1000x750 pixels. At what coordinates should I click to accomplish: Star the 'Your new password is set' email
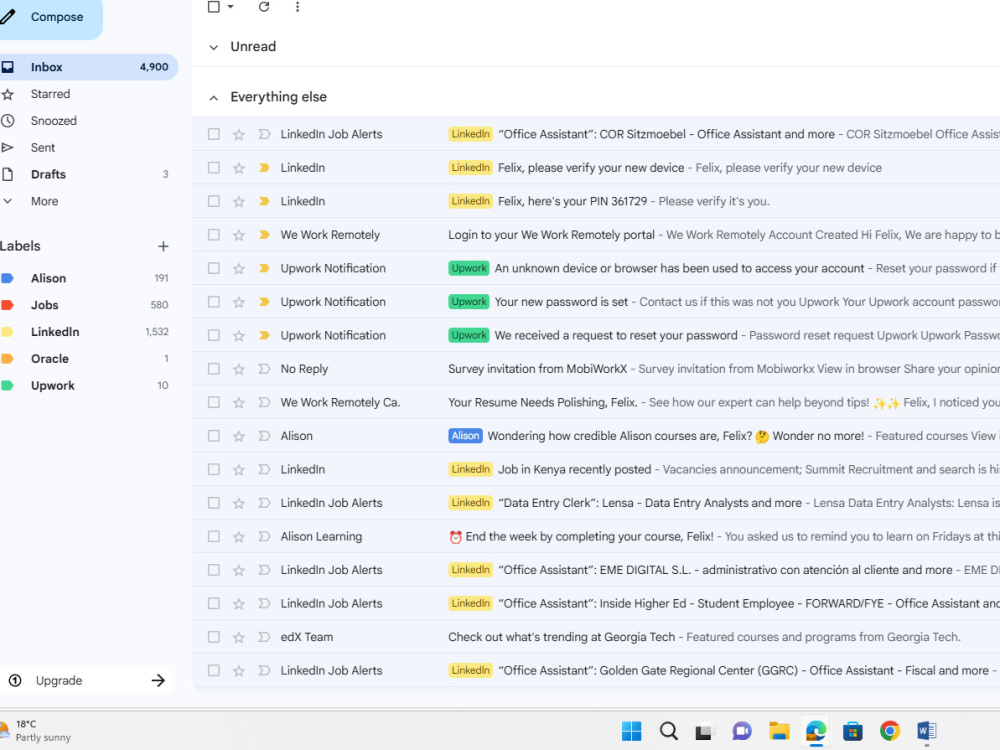(x=239, y=302)
